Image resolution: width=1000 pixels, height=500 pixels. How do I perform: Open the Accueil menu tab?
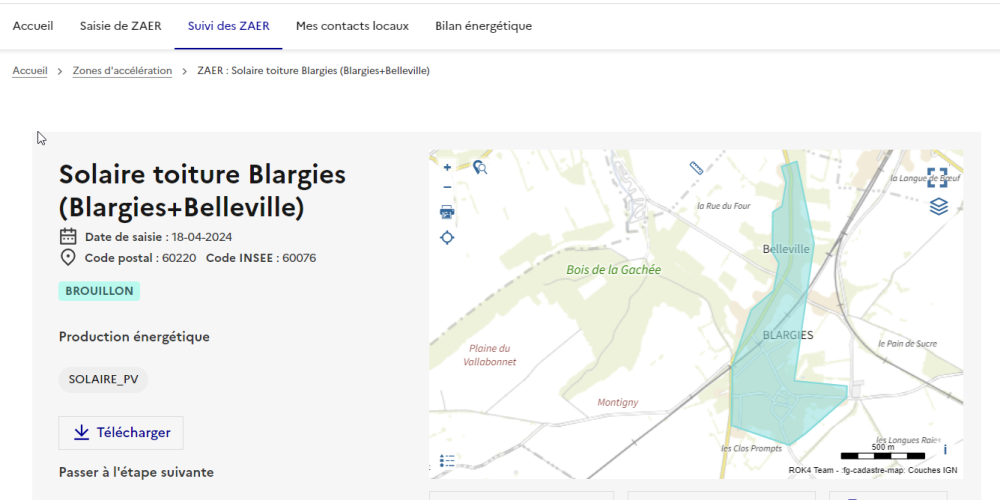point(33,26)
